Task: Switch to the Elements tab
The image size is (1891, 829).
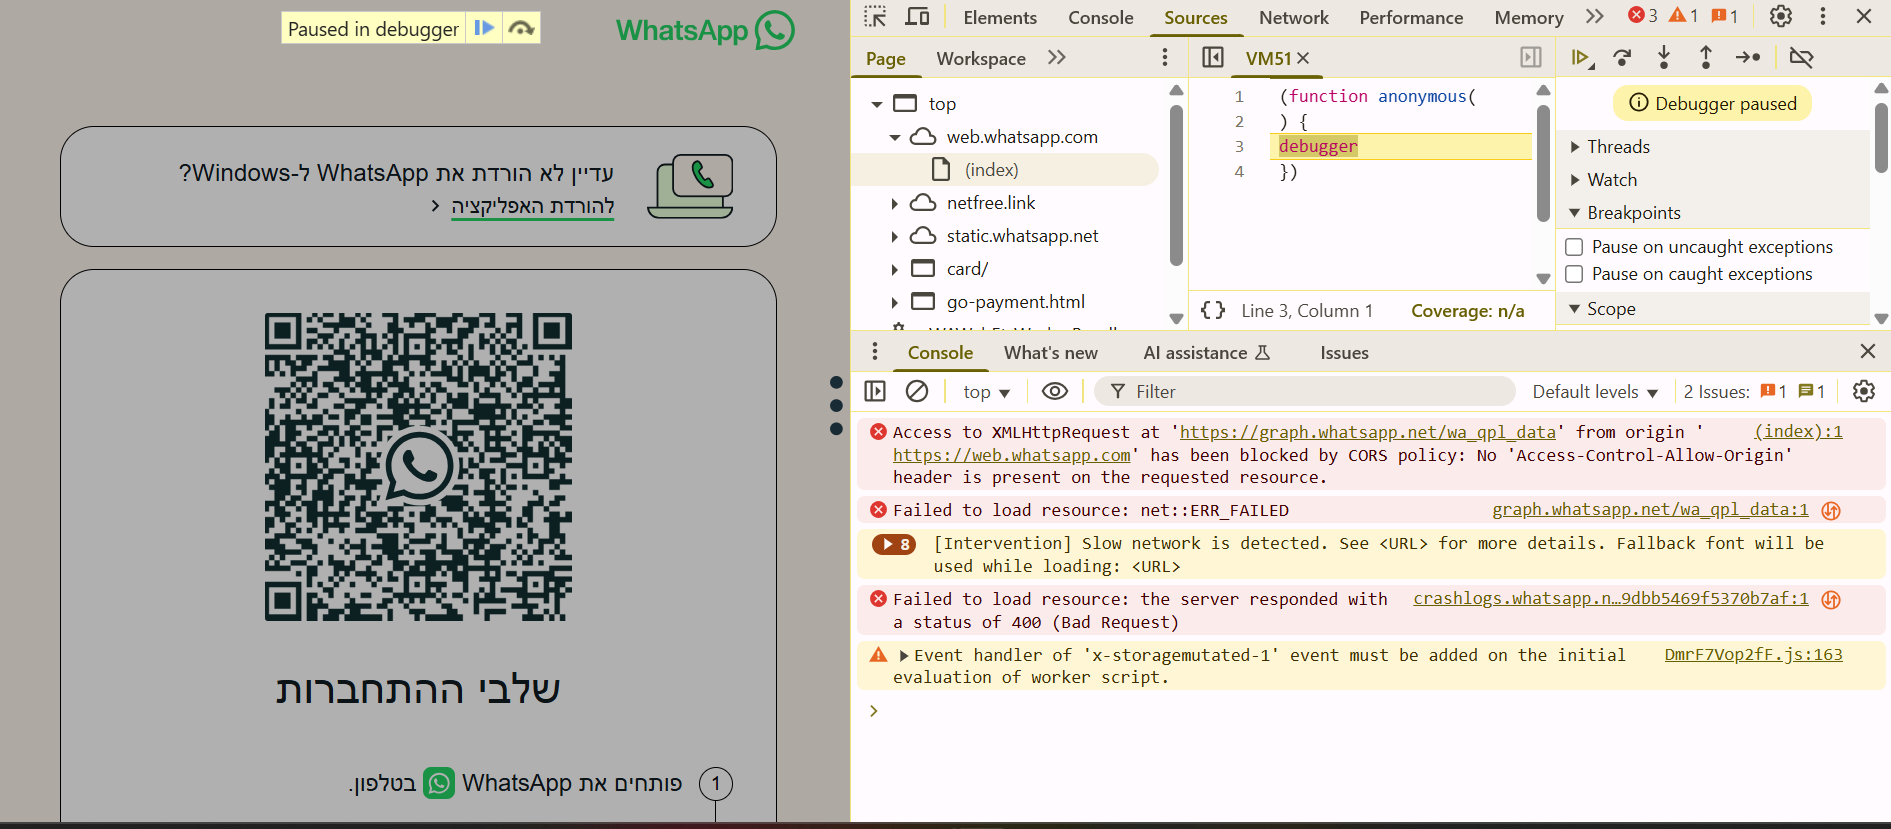Action: click(x=1000, y=17)
